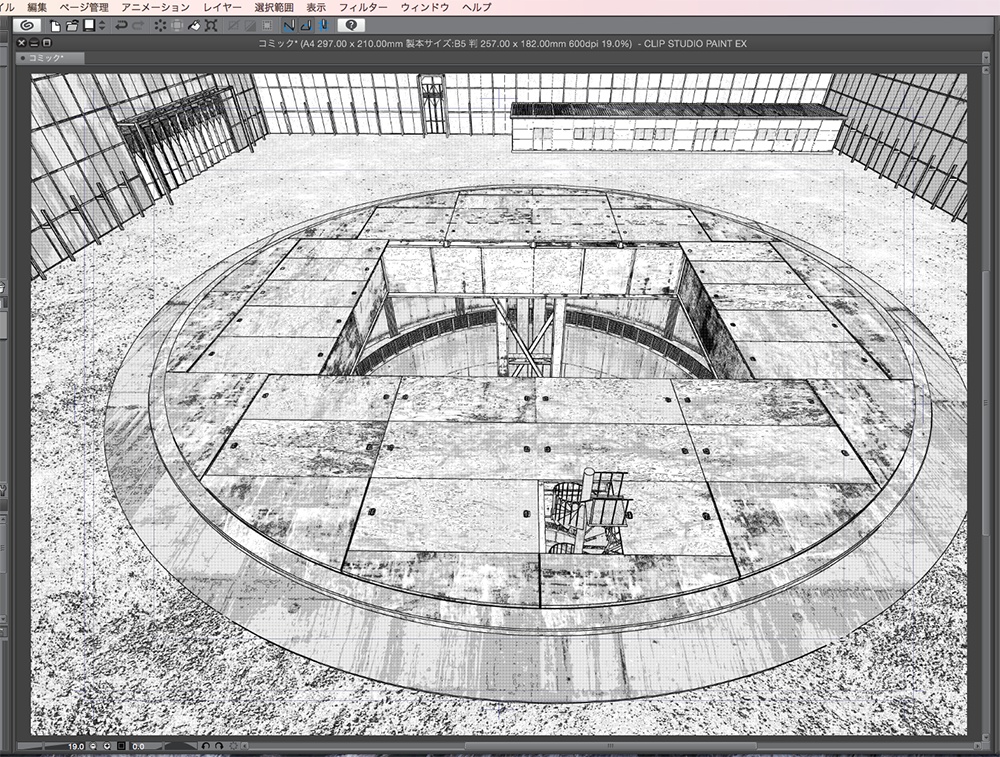Toggle Snap to Ruler
This screenshot has width=1000, height=757.
pos(289,26)
